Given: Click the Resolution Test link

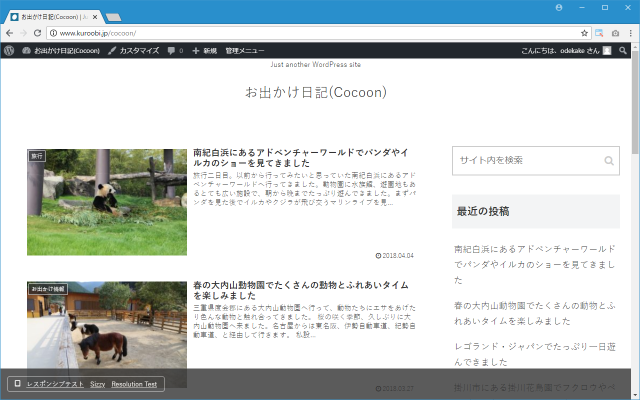Looking at the screenshot, I should coord(134,384).
